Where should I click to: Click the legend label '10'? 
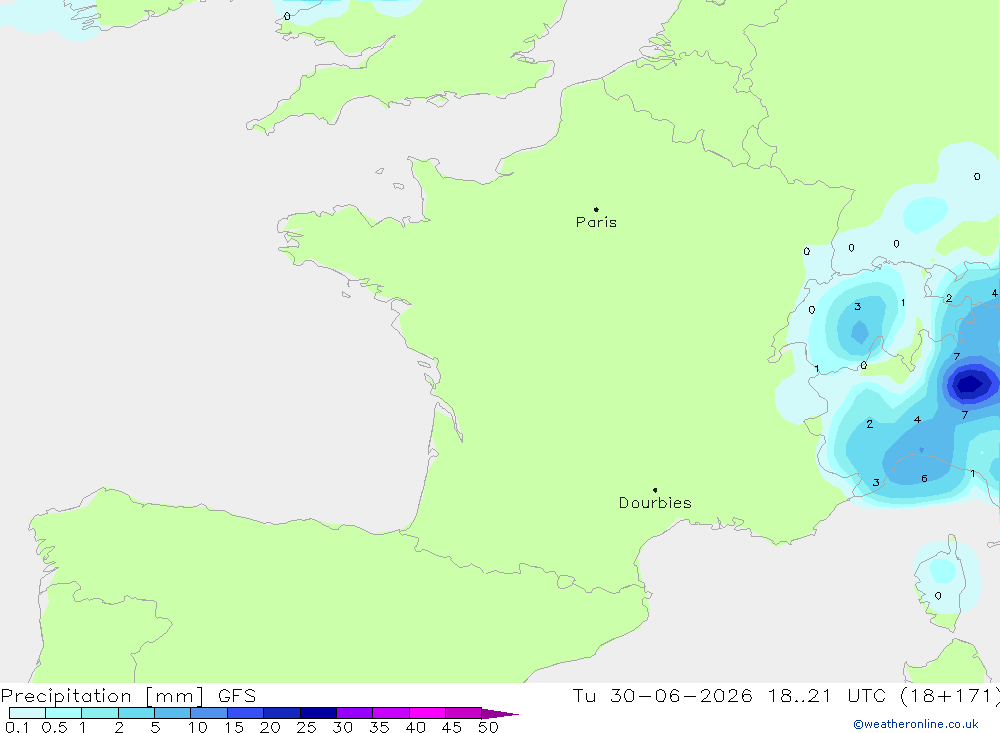coord(198,727)
